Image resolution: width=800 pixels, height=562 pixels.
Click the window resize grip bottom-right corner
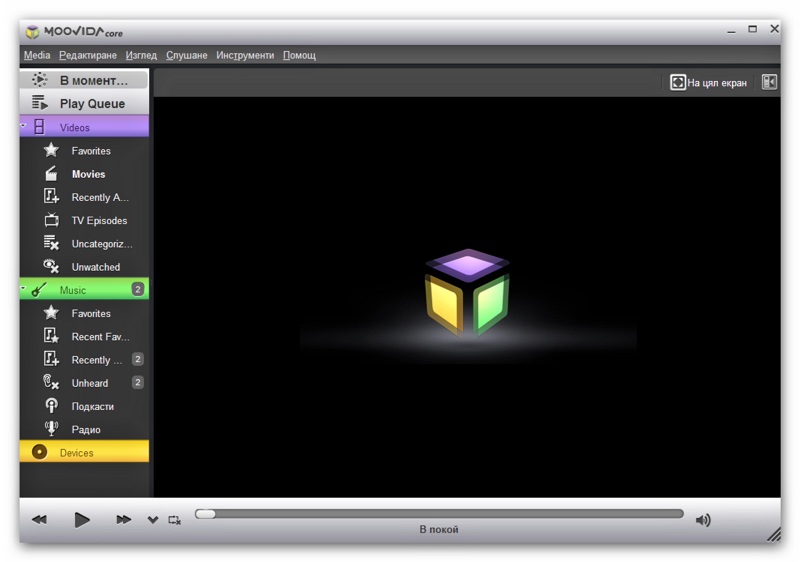(773, 534)
